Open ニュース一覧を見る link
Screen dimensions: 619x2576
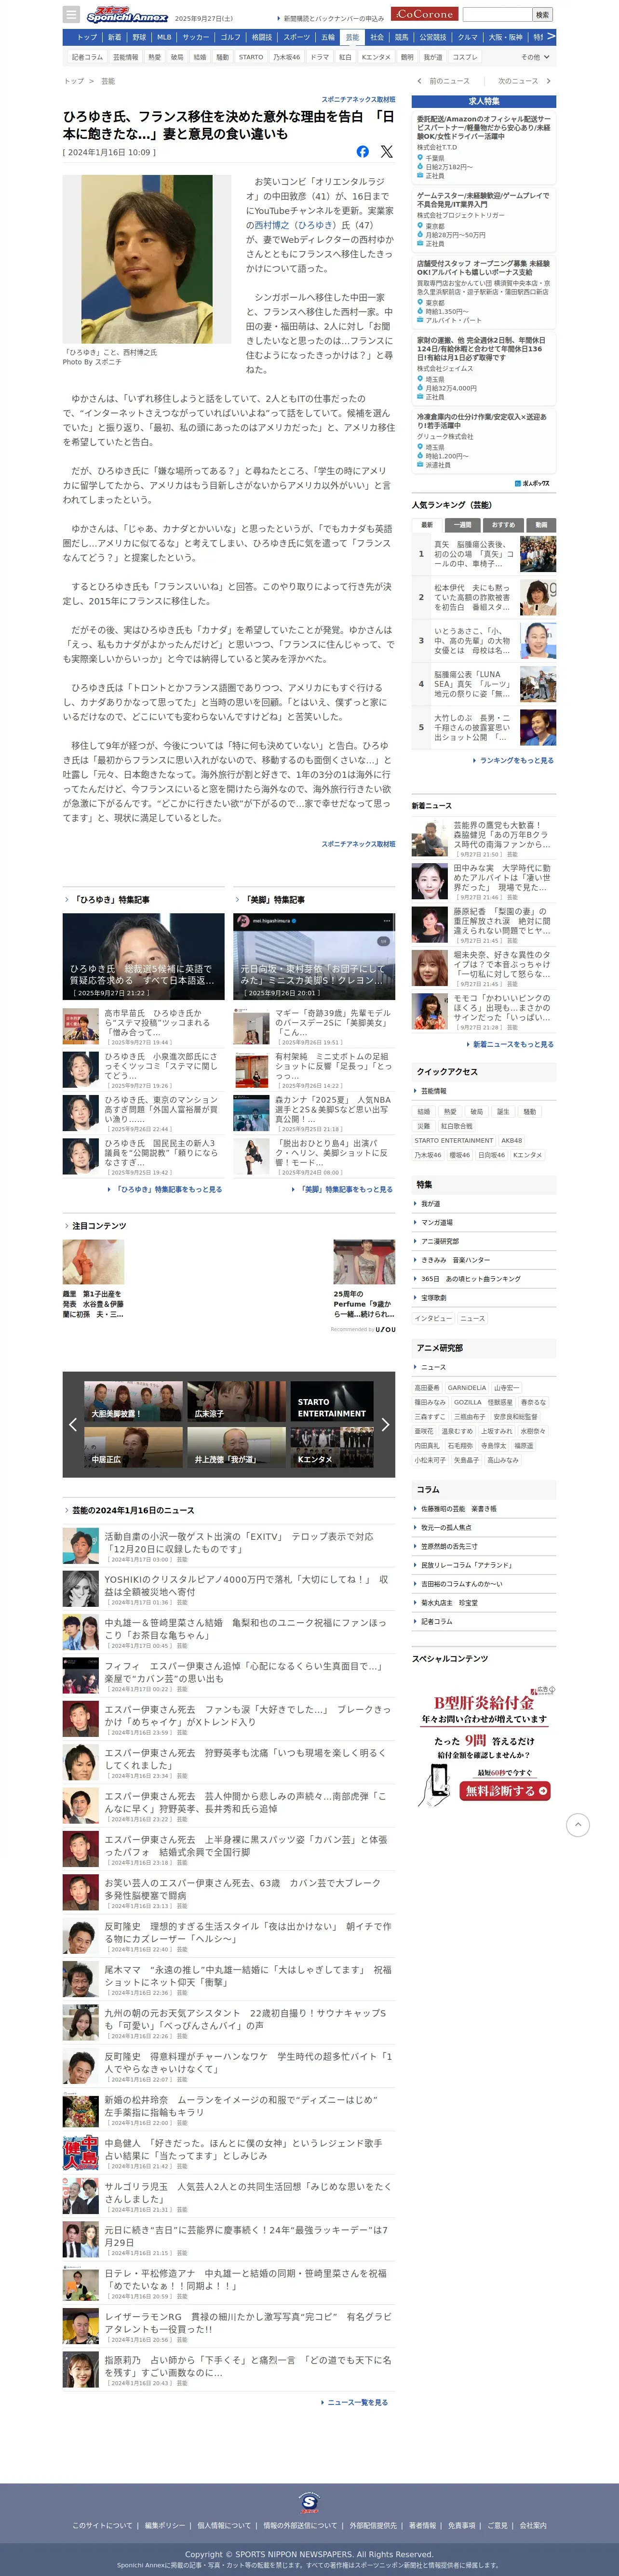point(355,2401)
